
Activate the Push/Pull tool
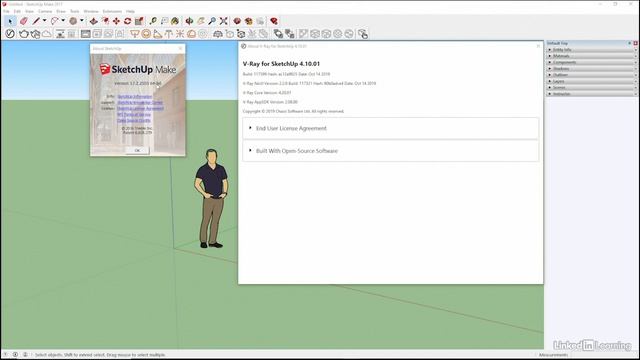(x=93, y=21)
